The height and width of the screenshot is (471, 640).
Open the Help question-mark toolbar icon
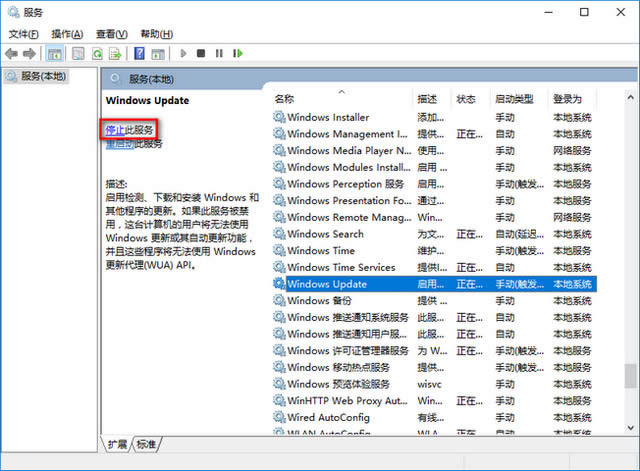[x=140, y=53]
